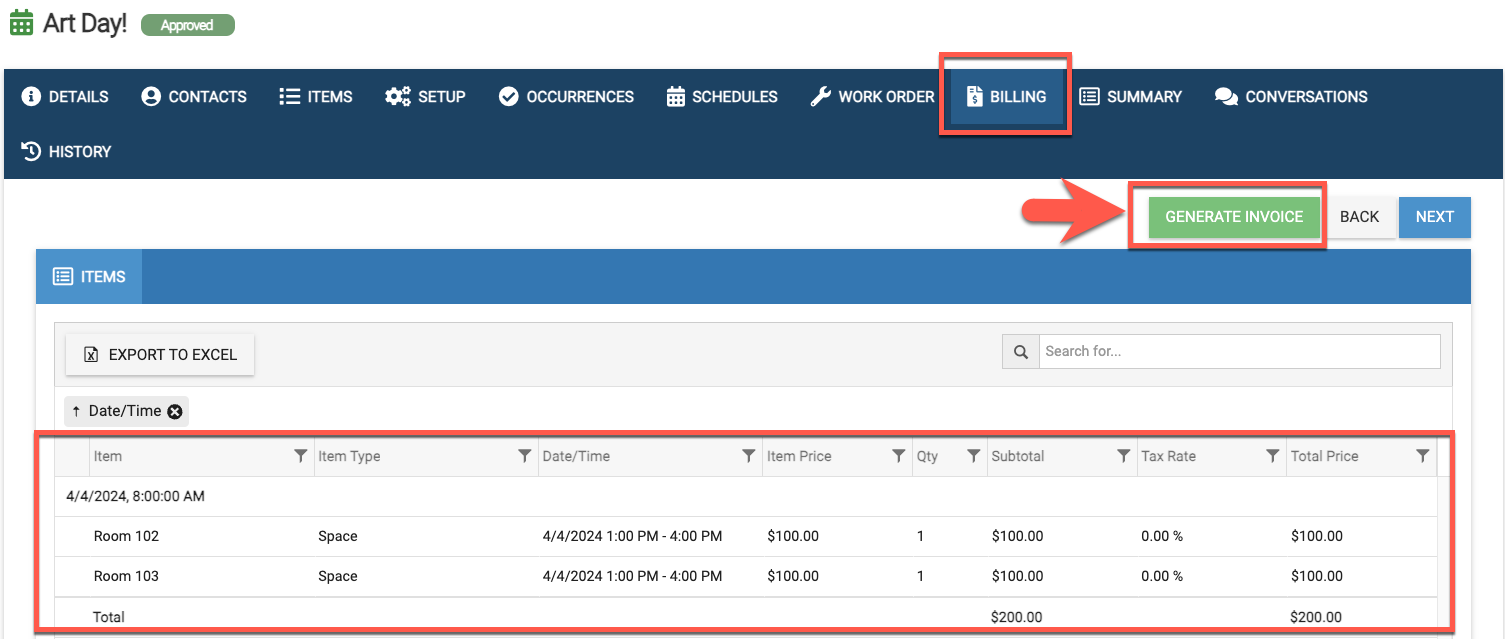The height and width of the screenshot is (639, 1505).
Task: Go to the Conversations tab
Action: [1291, 97]
